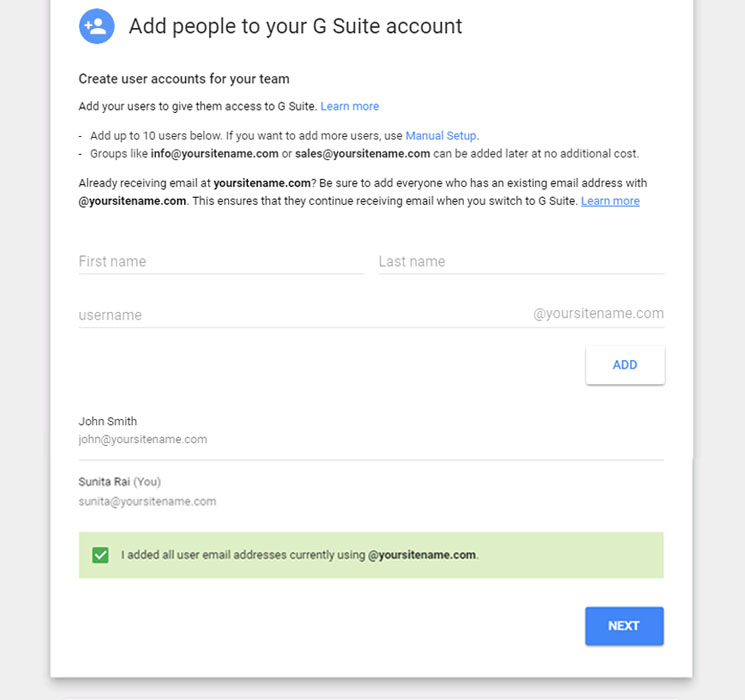Click the First name field
The height and width of the screenshot is (700, 745).
tap(221, 262)
